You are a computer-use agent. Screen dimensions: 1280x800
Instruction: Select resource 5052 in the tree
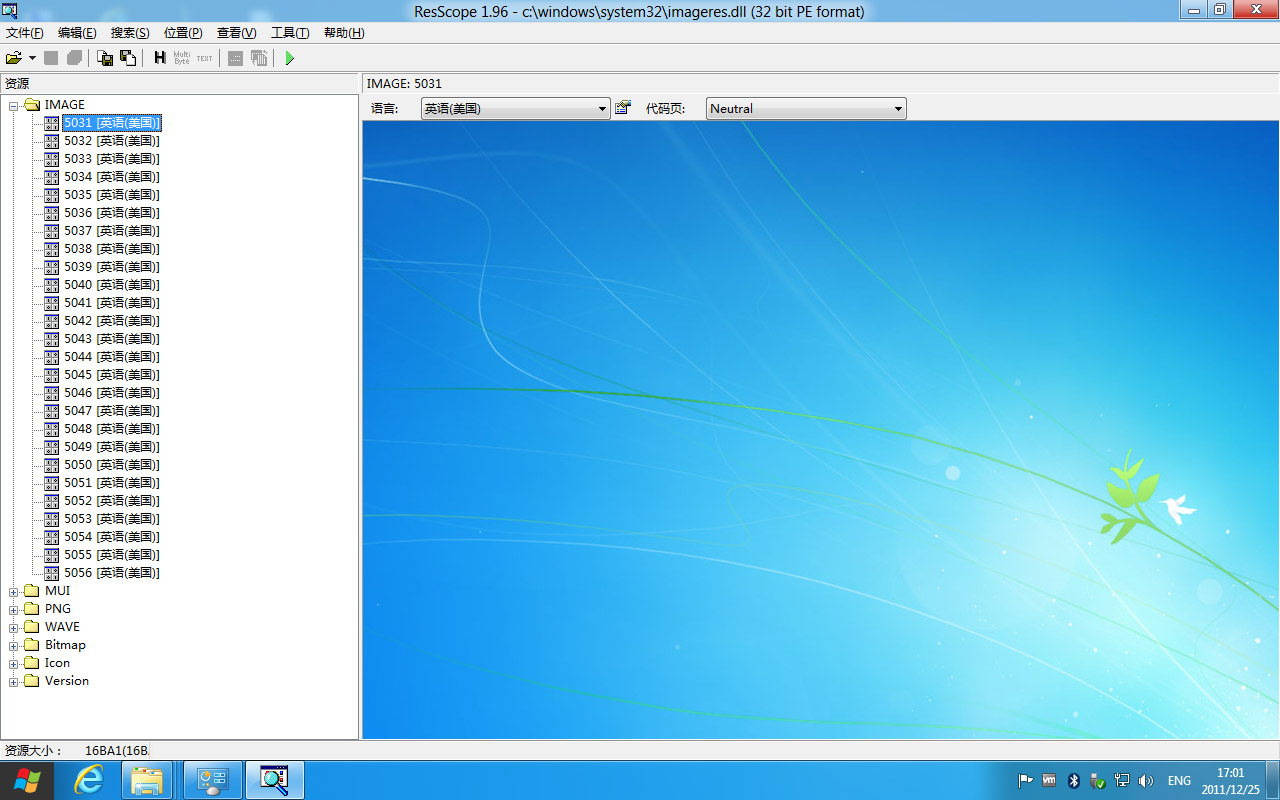112,501
